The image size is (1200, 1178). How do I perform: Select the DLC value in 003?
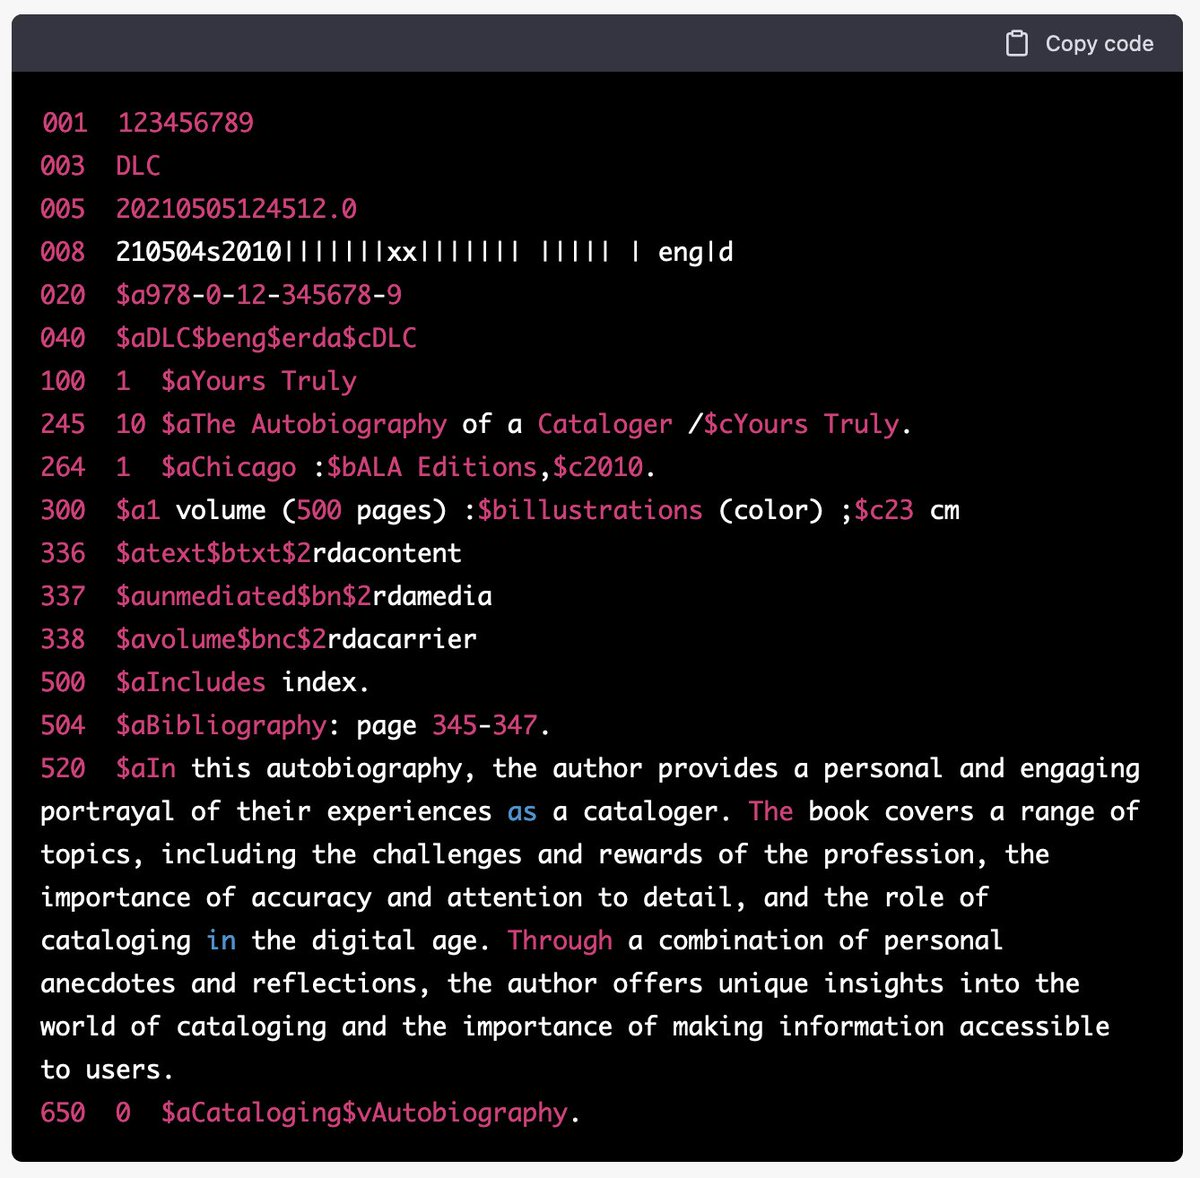138,166
